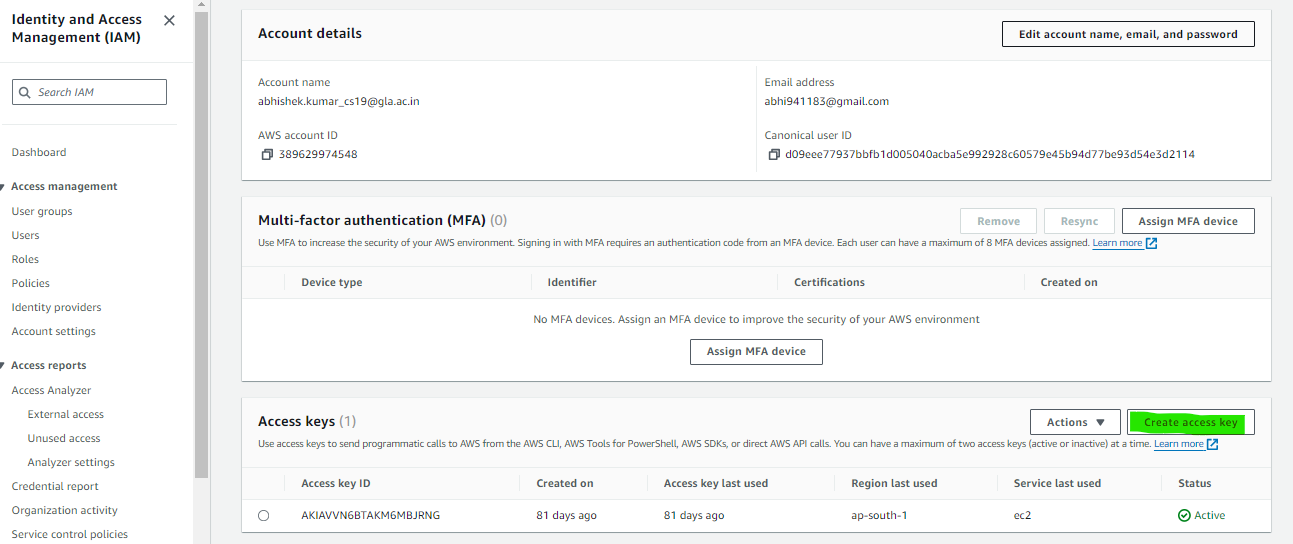Click Edit account name, email, and password
This screenshot has height=544, width=1293.
click(x=1128, y=34)
